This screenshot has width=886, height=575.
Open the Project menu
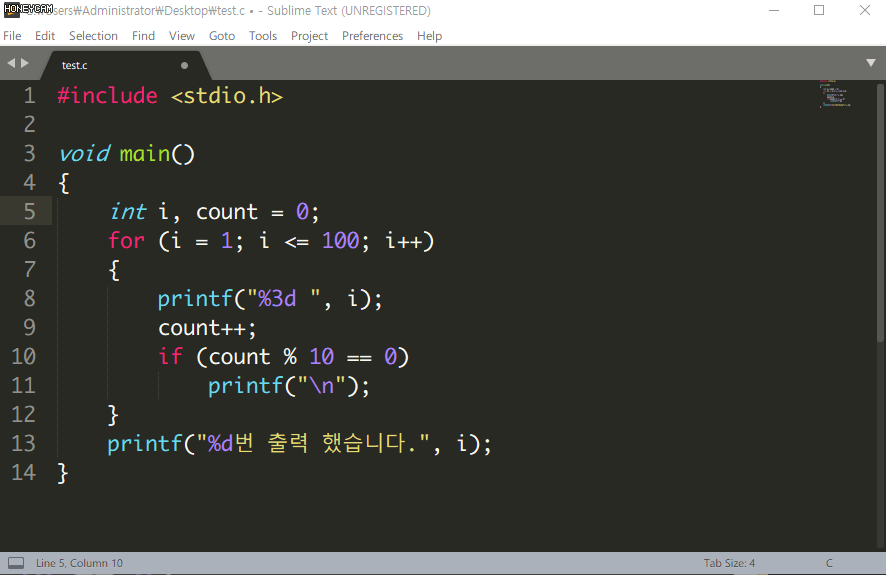[x=310, y=36]
